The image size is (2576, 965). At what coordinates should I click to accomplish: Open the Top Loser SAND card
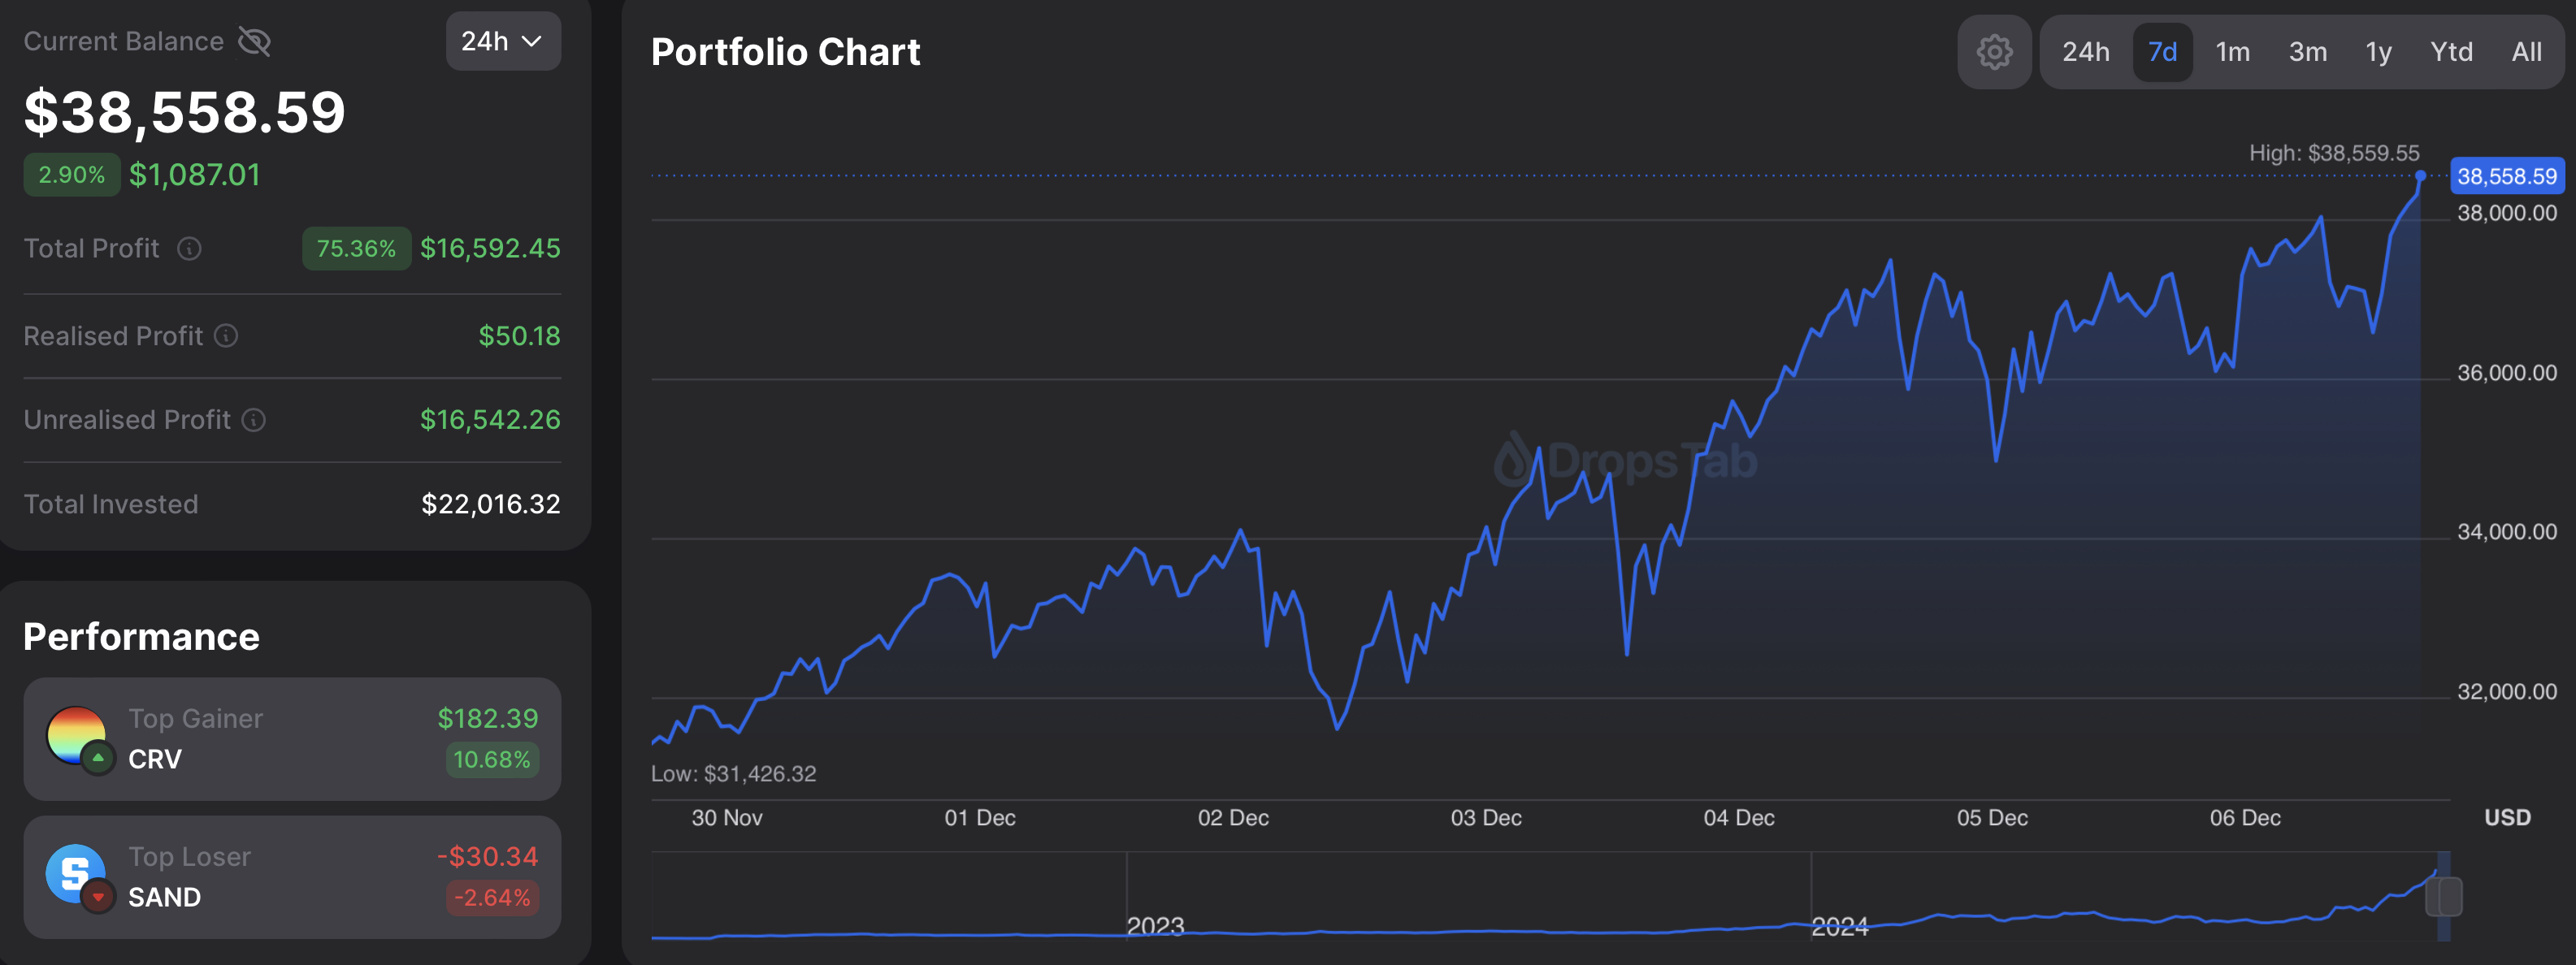[292, 877]
